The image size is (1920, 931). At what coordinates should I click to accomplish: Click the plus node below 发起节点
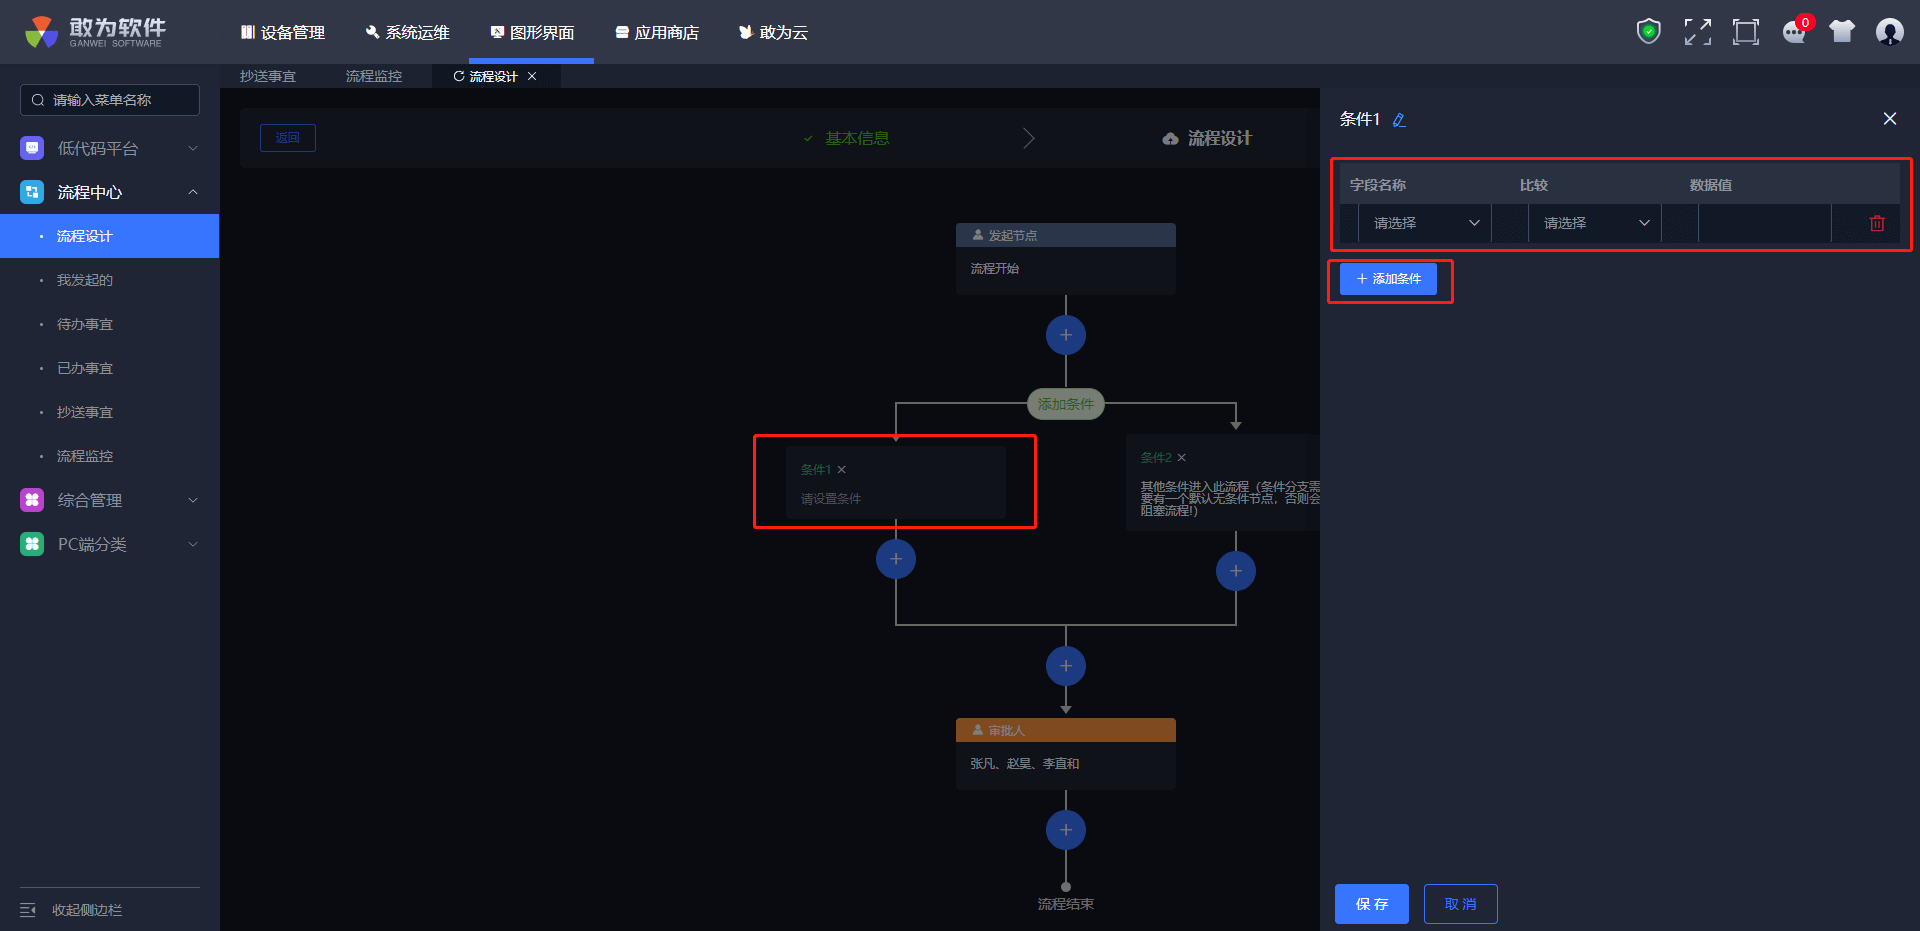coord(1066,335)
